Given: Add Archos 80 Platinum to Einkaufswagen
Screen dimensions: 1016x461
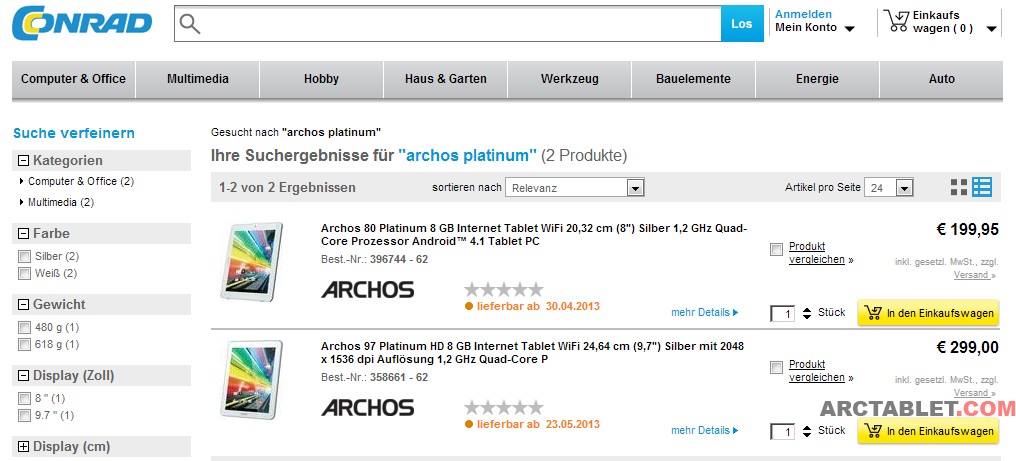Looking at the screenshot, I should click(x=927, y=313).
